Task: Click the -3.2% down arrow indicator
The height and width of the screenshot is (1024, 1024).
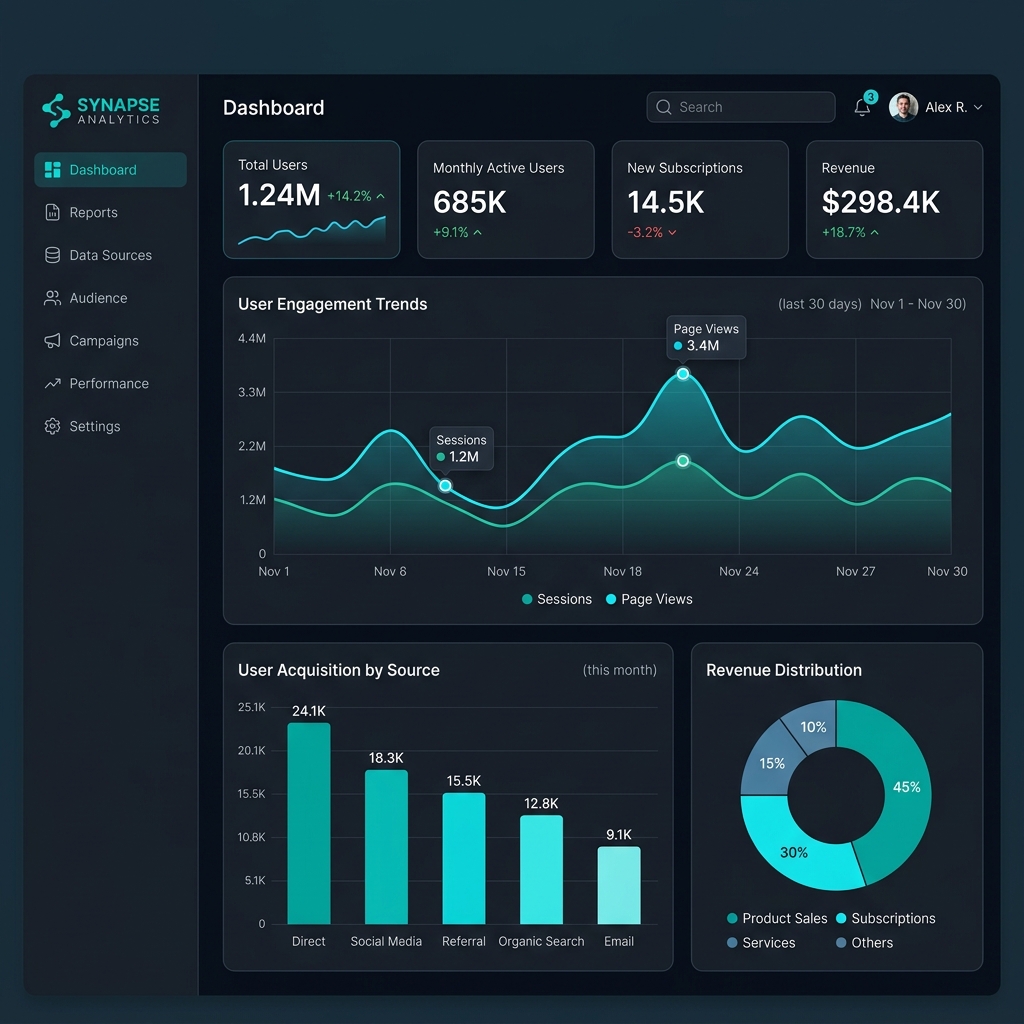Action: [x=672, y=232]
